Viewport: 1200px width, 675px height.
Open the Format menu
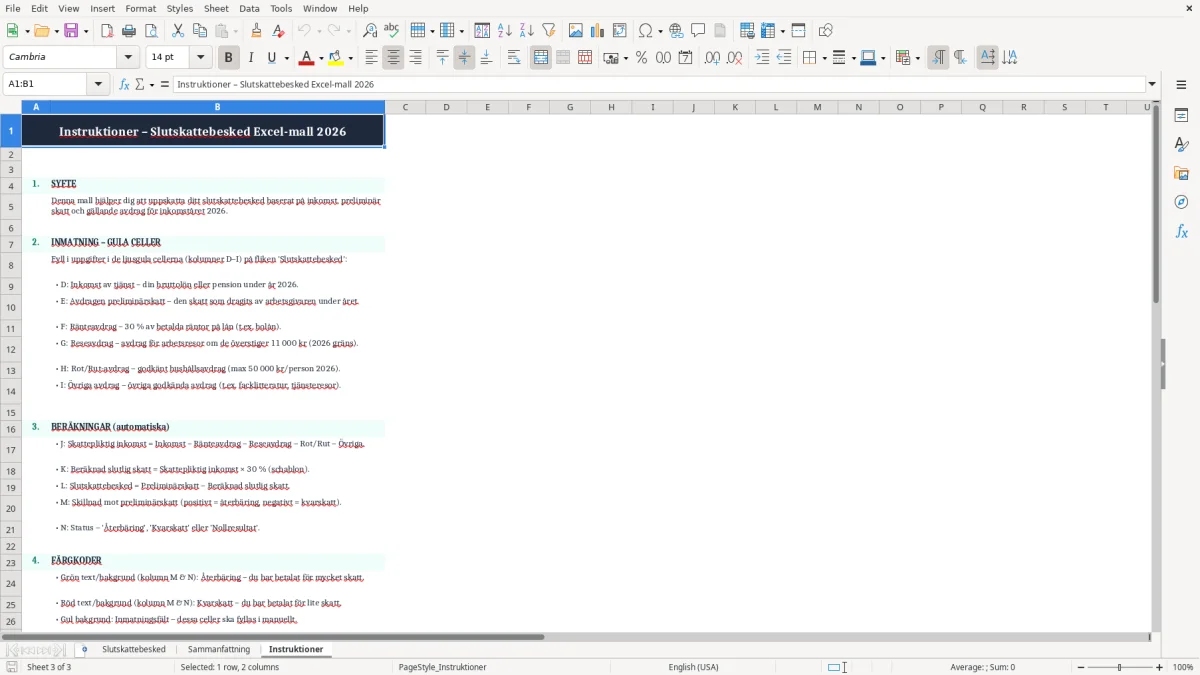(140, 8)
